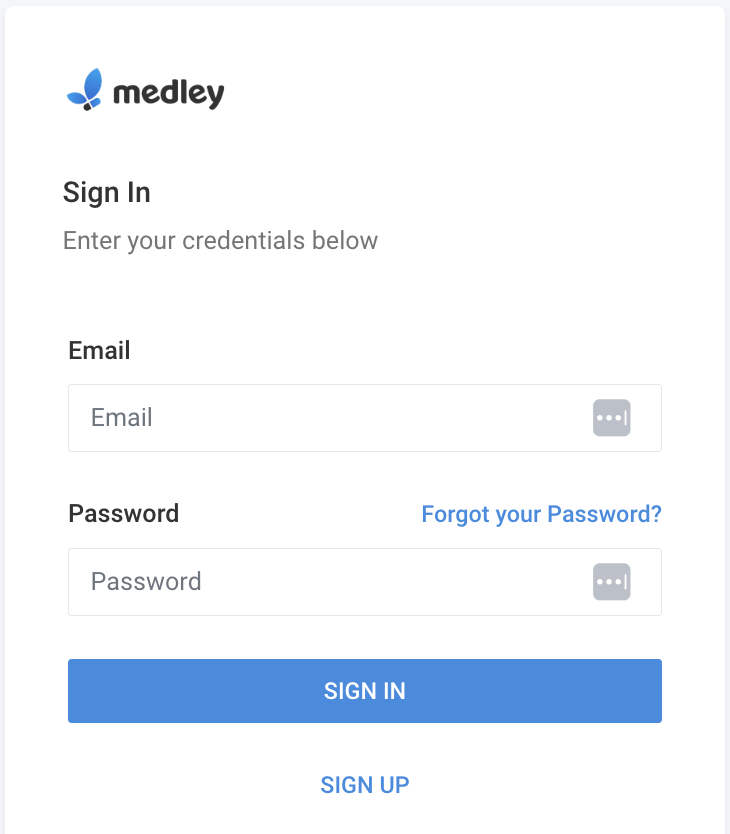Image resolution: width=730 pixels, height=834 pixels.
Task: Click the leaf-shaped Medley brand mark
Action: point(86,89)
